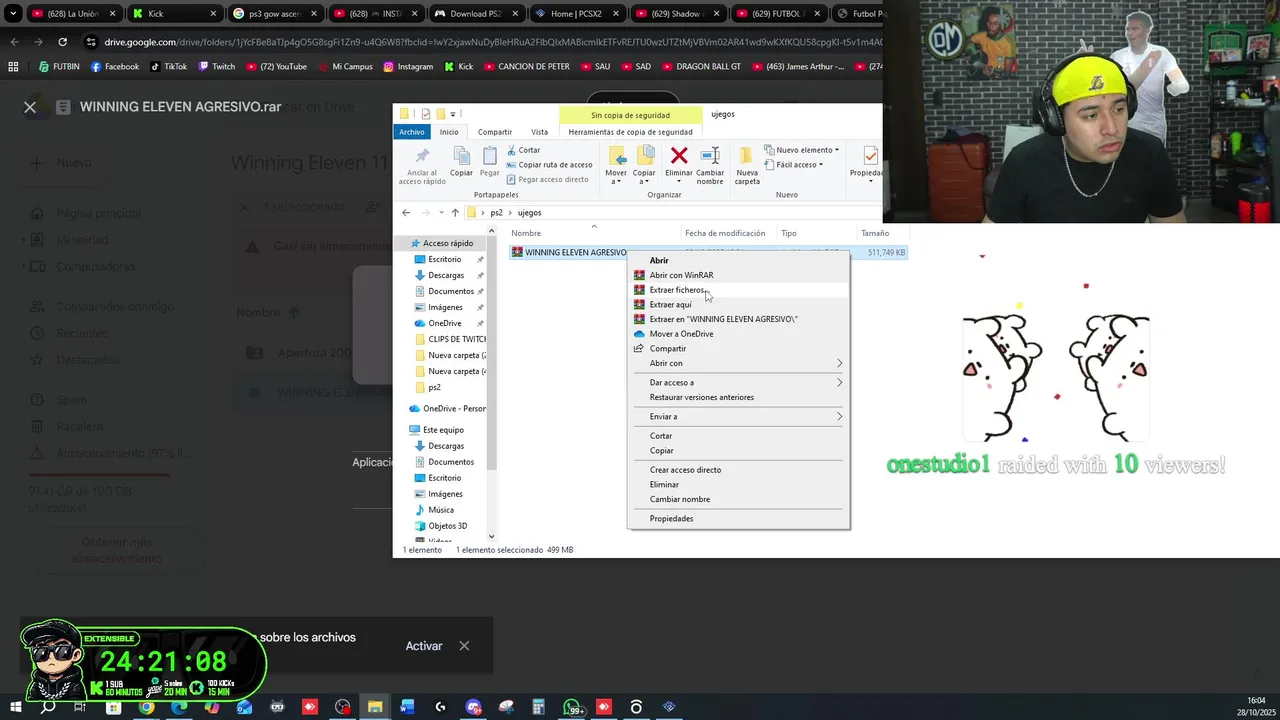Open the FUTBIN bookmark
Viewport: 1280px width, 720px height.
tap(58, 66)
